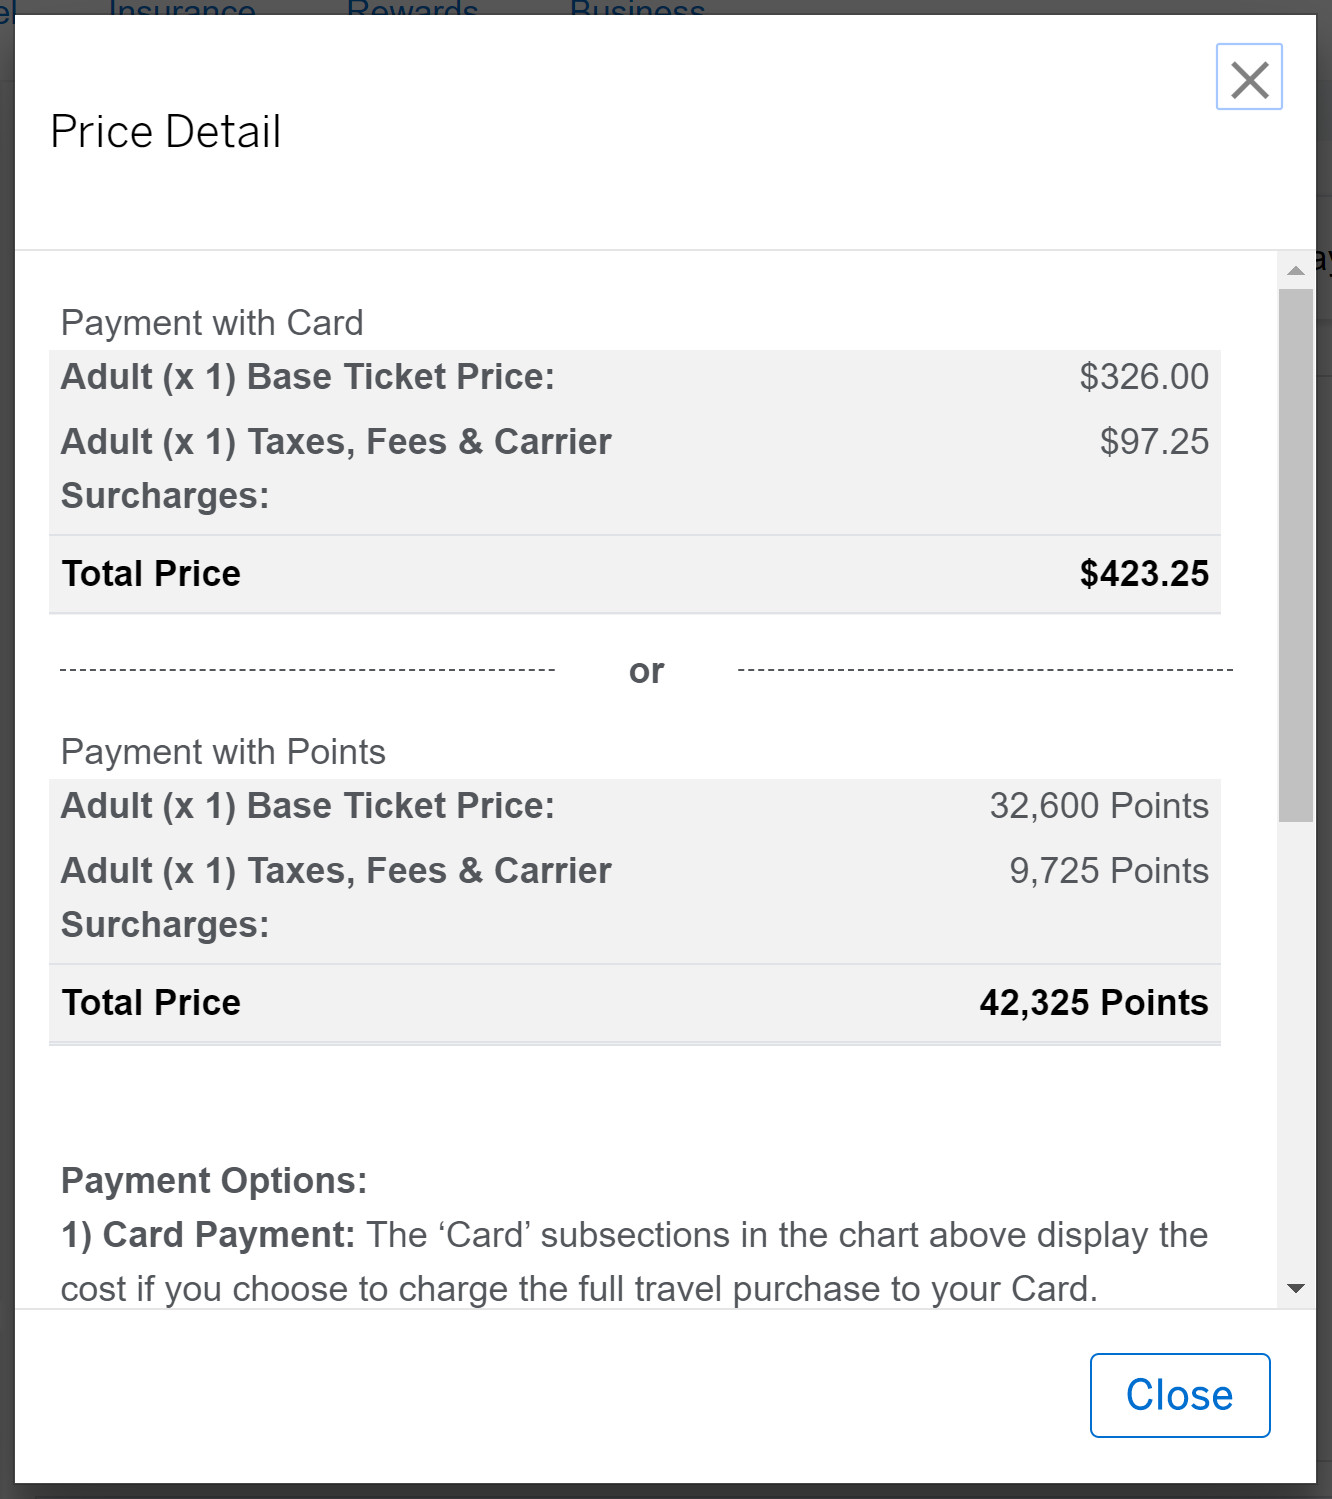
Task: Select the 32,600 Points base ticket value
Action: 1099,806
